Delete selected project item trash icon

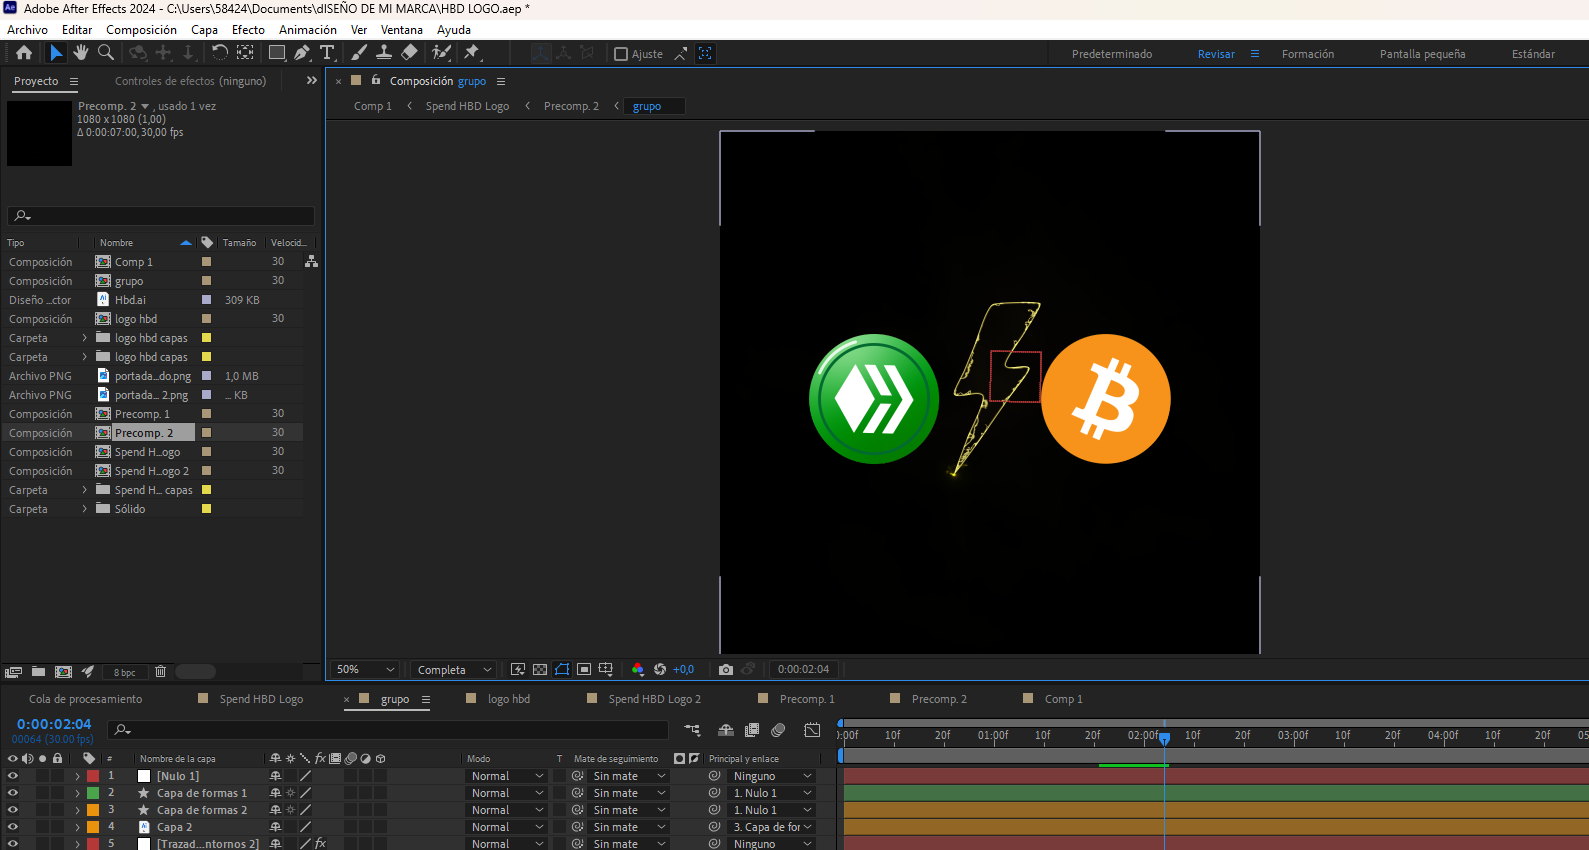click(x=160, y=672)
